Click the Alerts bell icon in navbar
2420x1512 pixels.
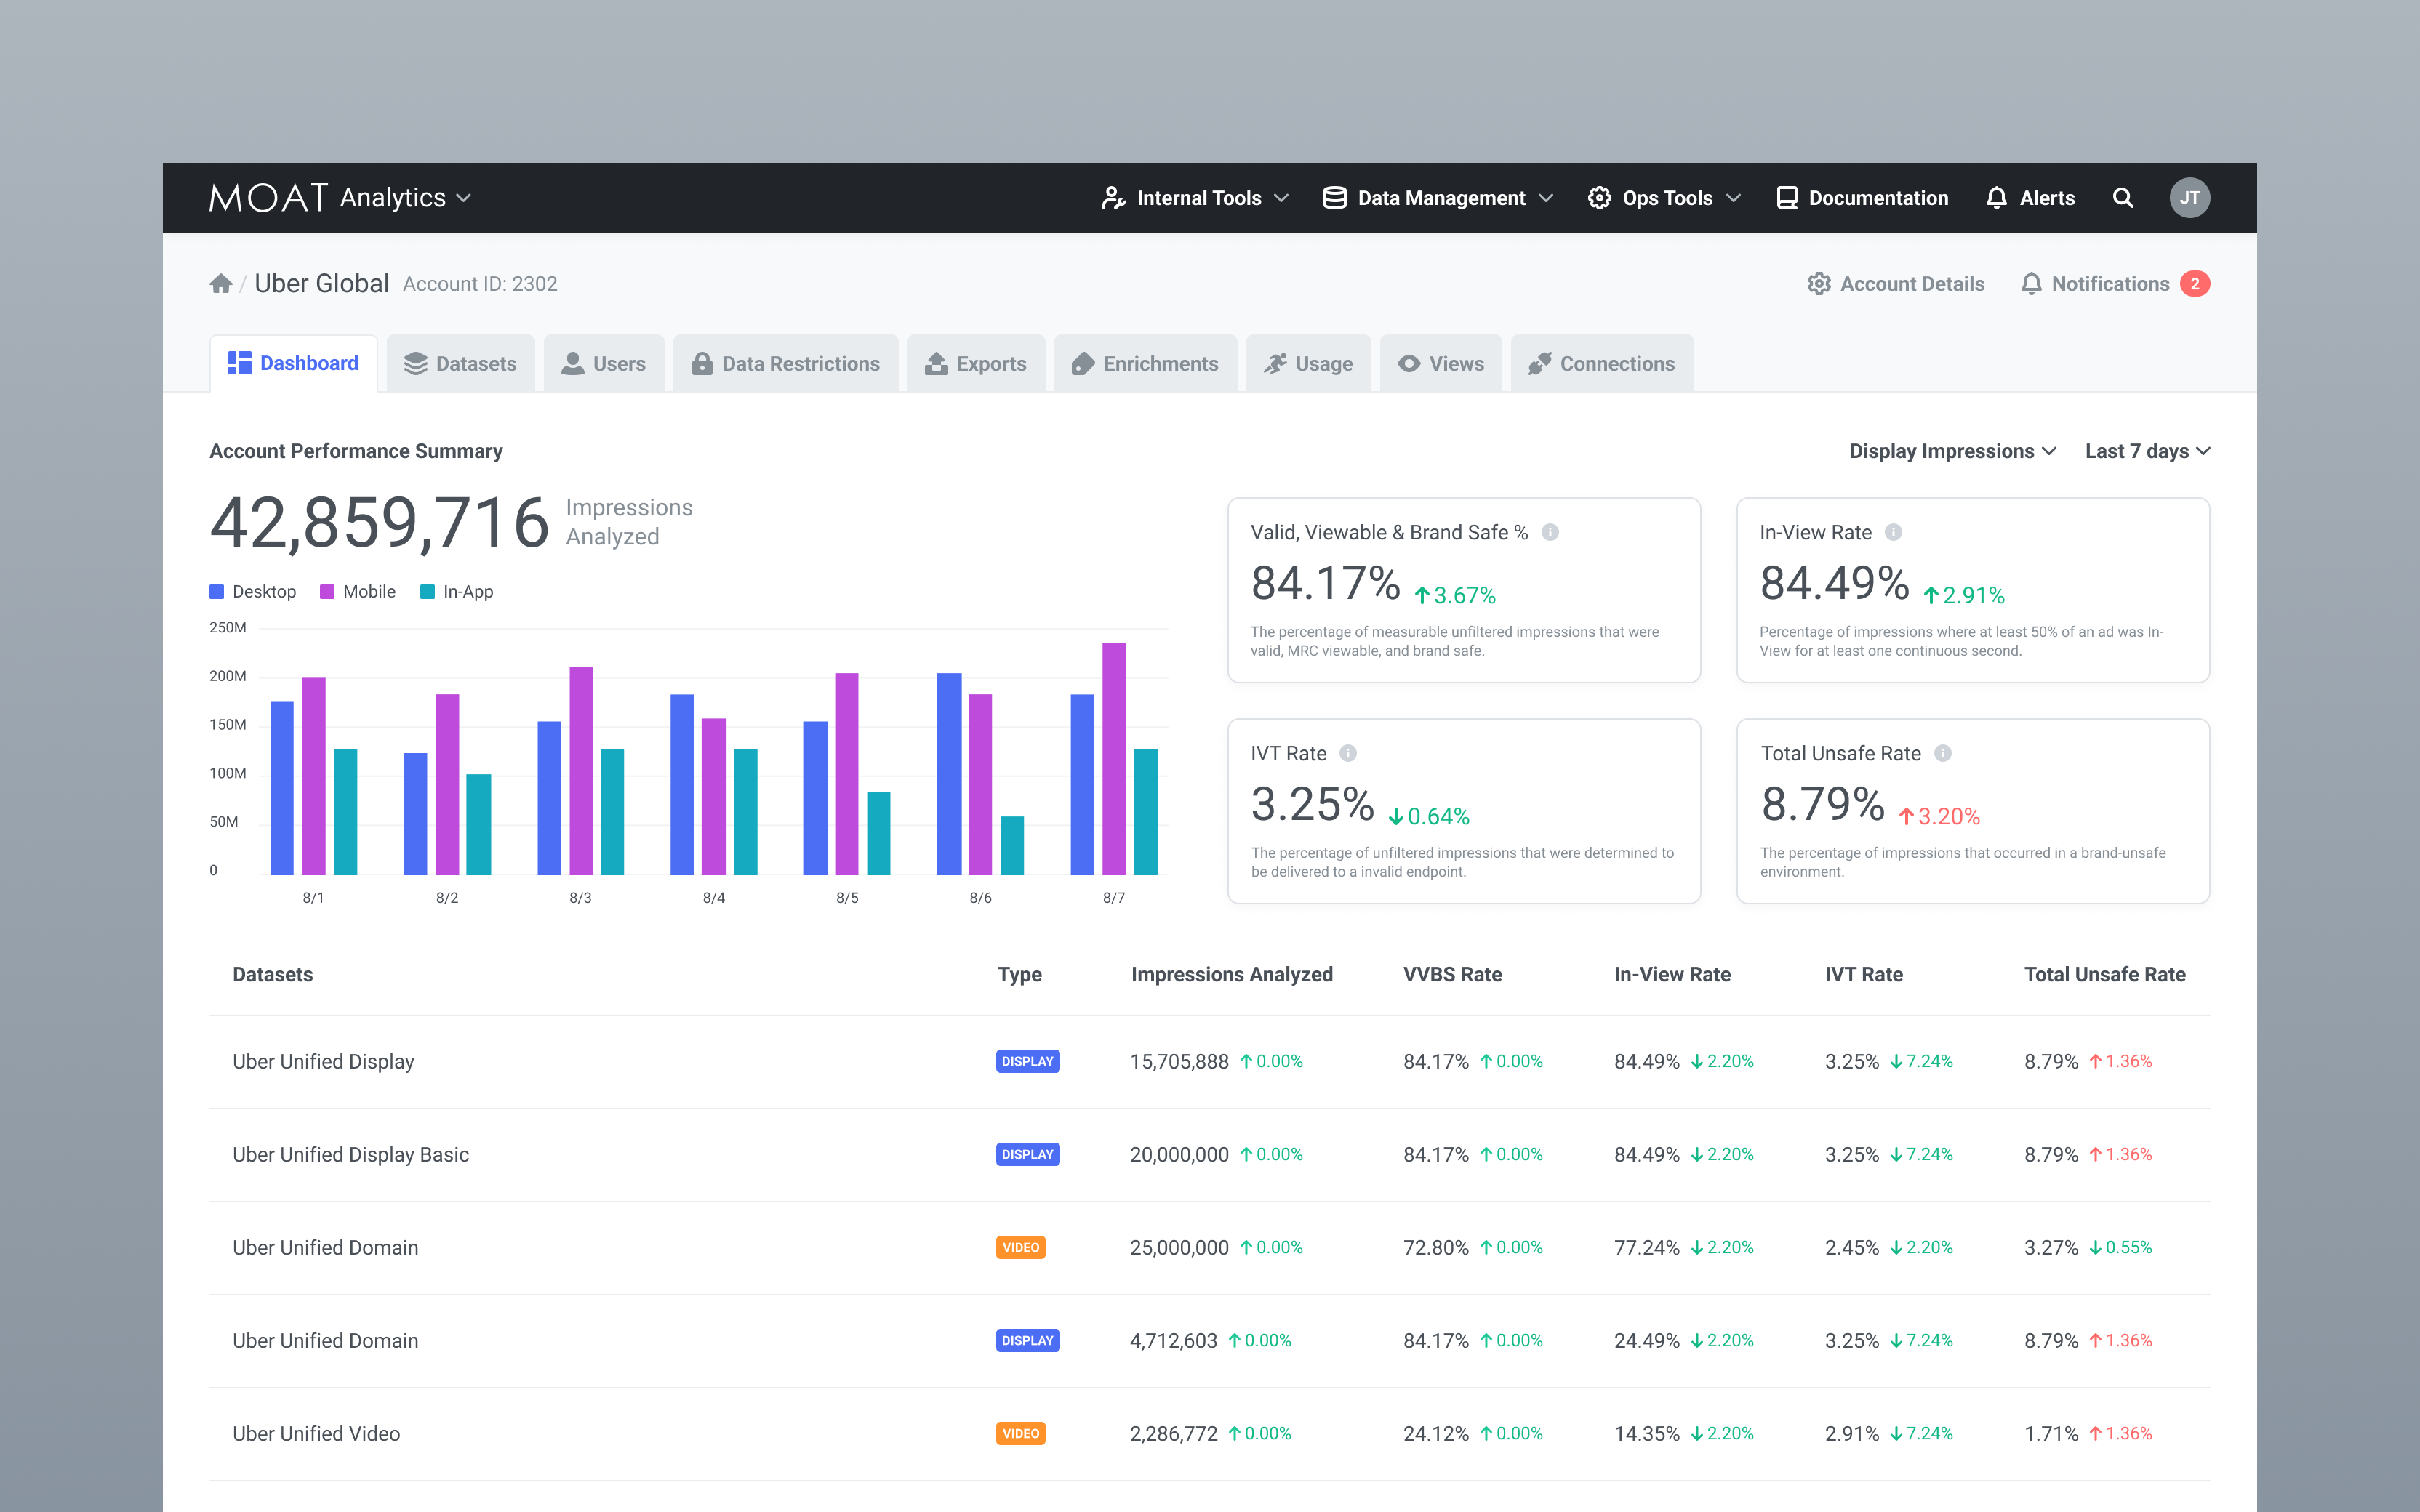(1996, 198)
